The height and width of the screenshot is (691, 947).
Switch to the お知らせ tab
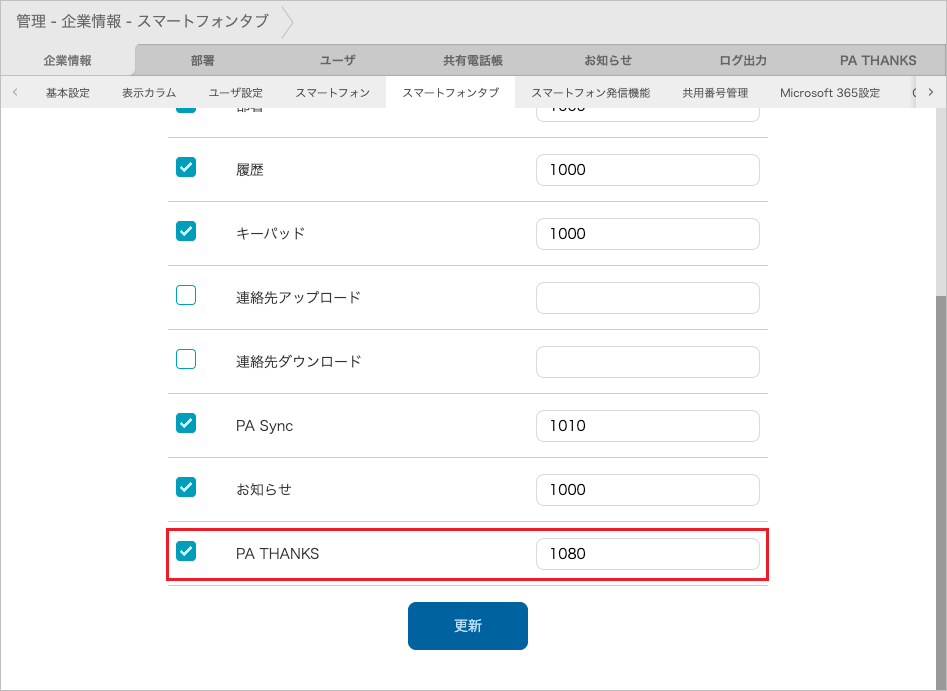pyautogui.click(x=607, y=60)
